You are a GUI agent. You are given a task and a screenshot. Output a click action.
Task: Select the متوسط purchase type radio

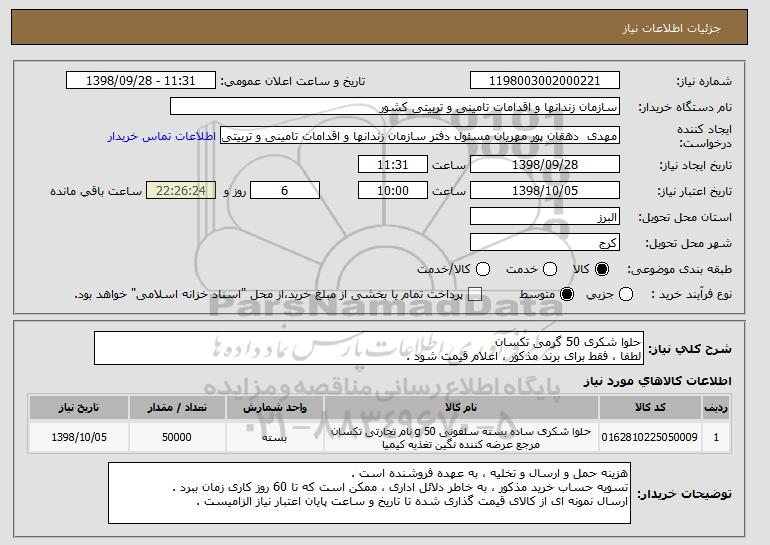click(x=567, y=294)
